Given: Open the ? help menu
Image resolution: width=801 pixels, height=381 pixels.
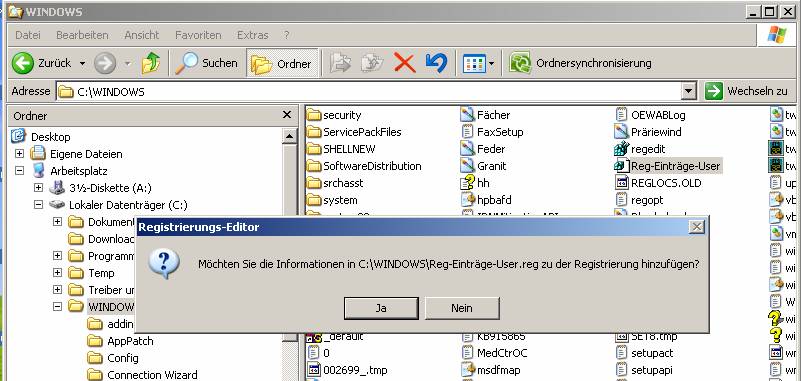Looking at the screenshot, I should pyautogui.click(x=287, y=35).
